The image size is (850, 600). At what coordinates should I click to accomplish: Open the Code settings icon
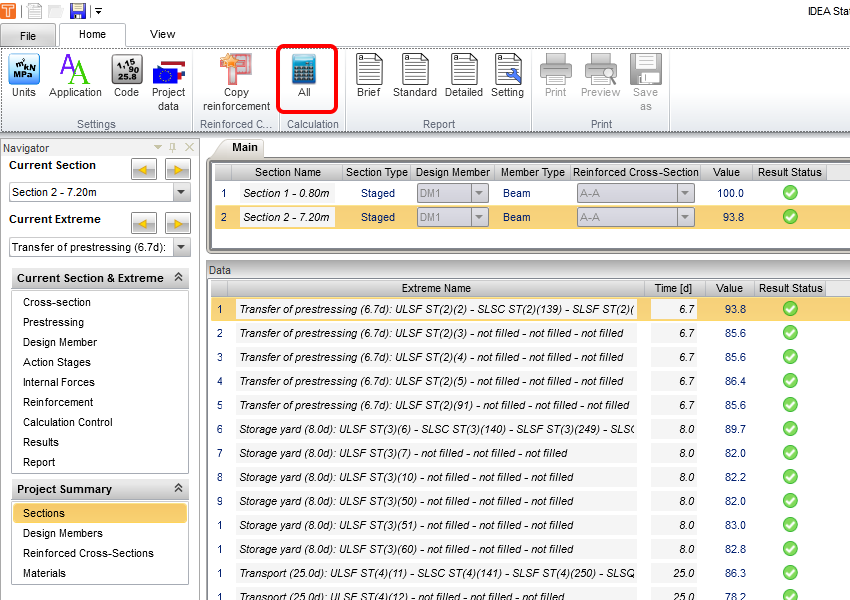tap(126, 76)
